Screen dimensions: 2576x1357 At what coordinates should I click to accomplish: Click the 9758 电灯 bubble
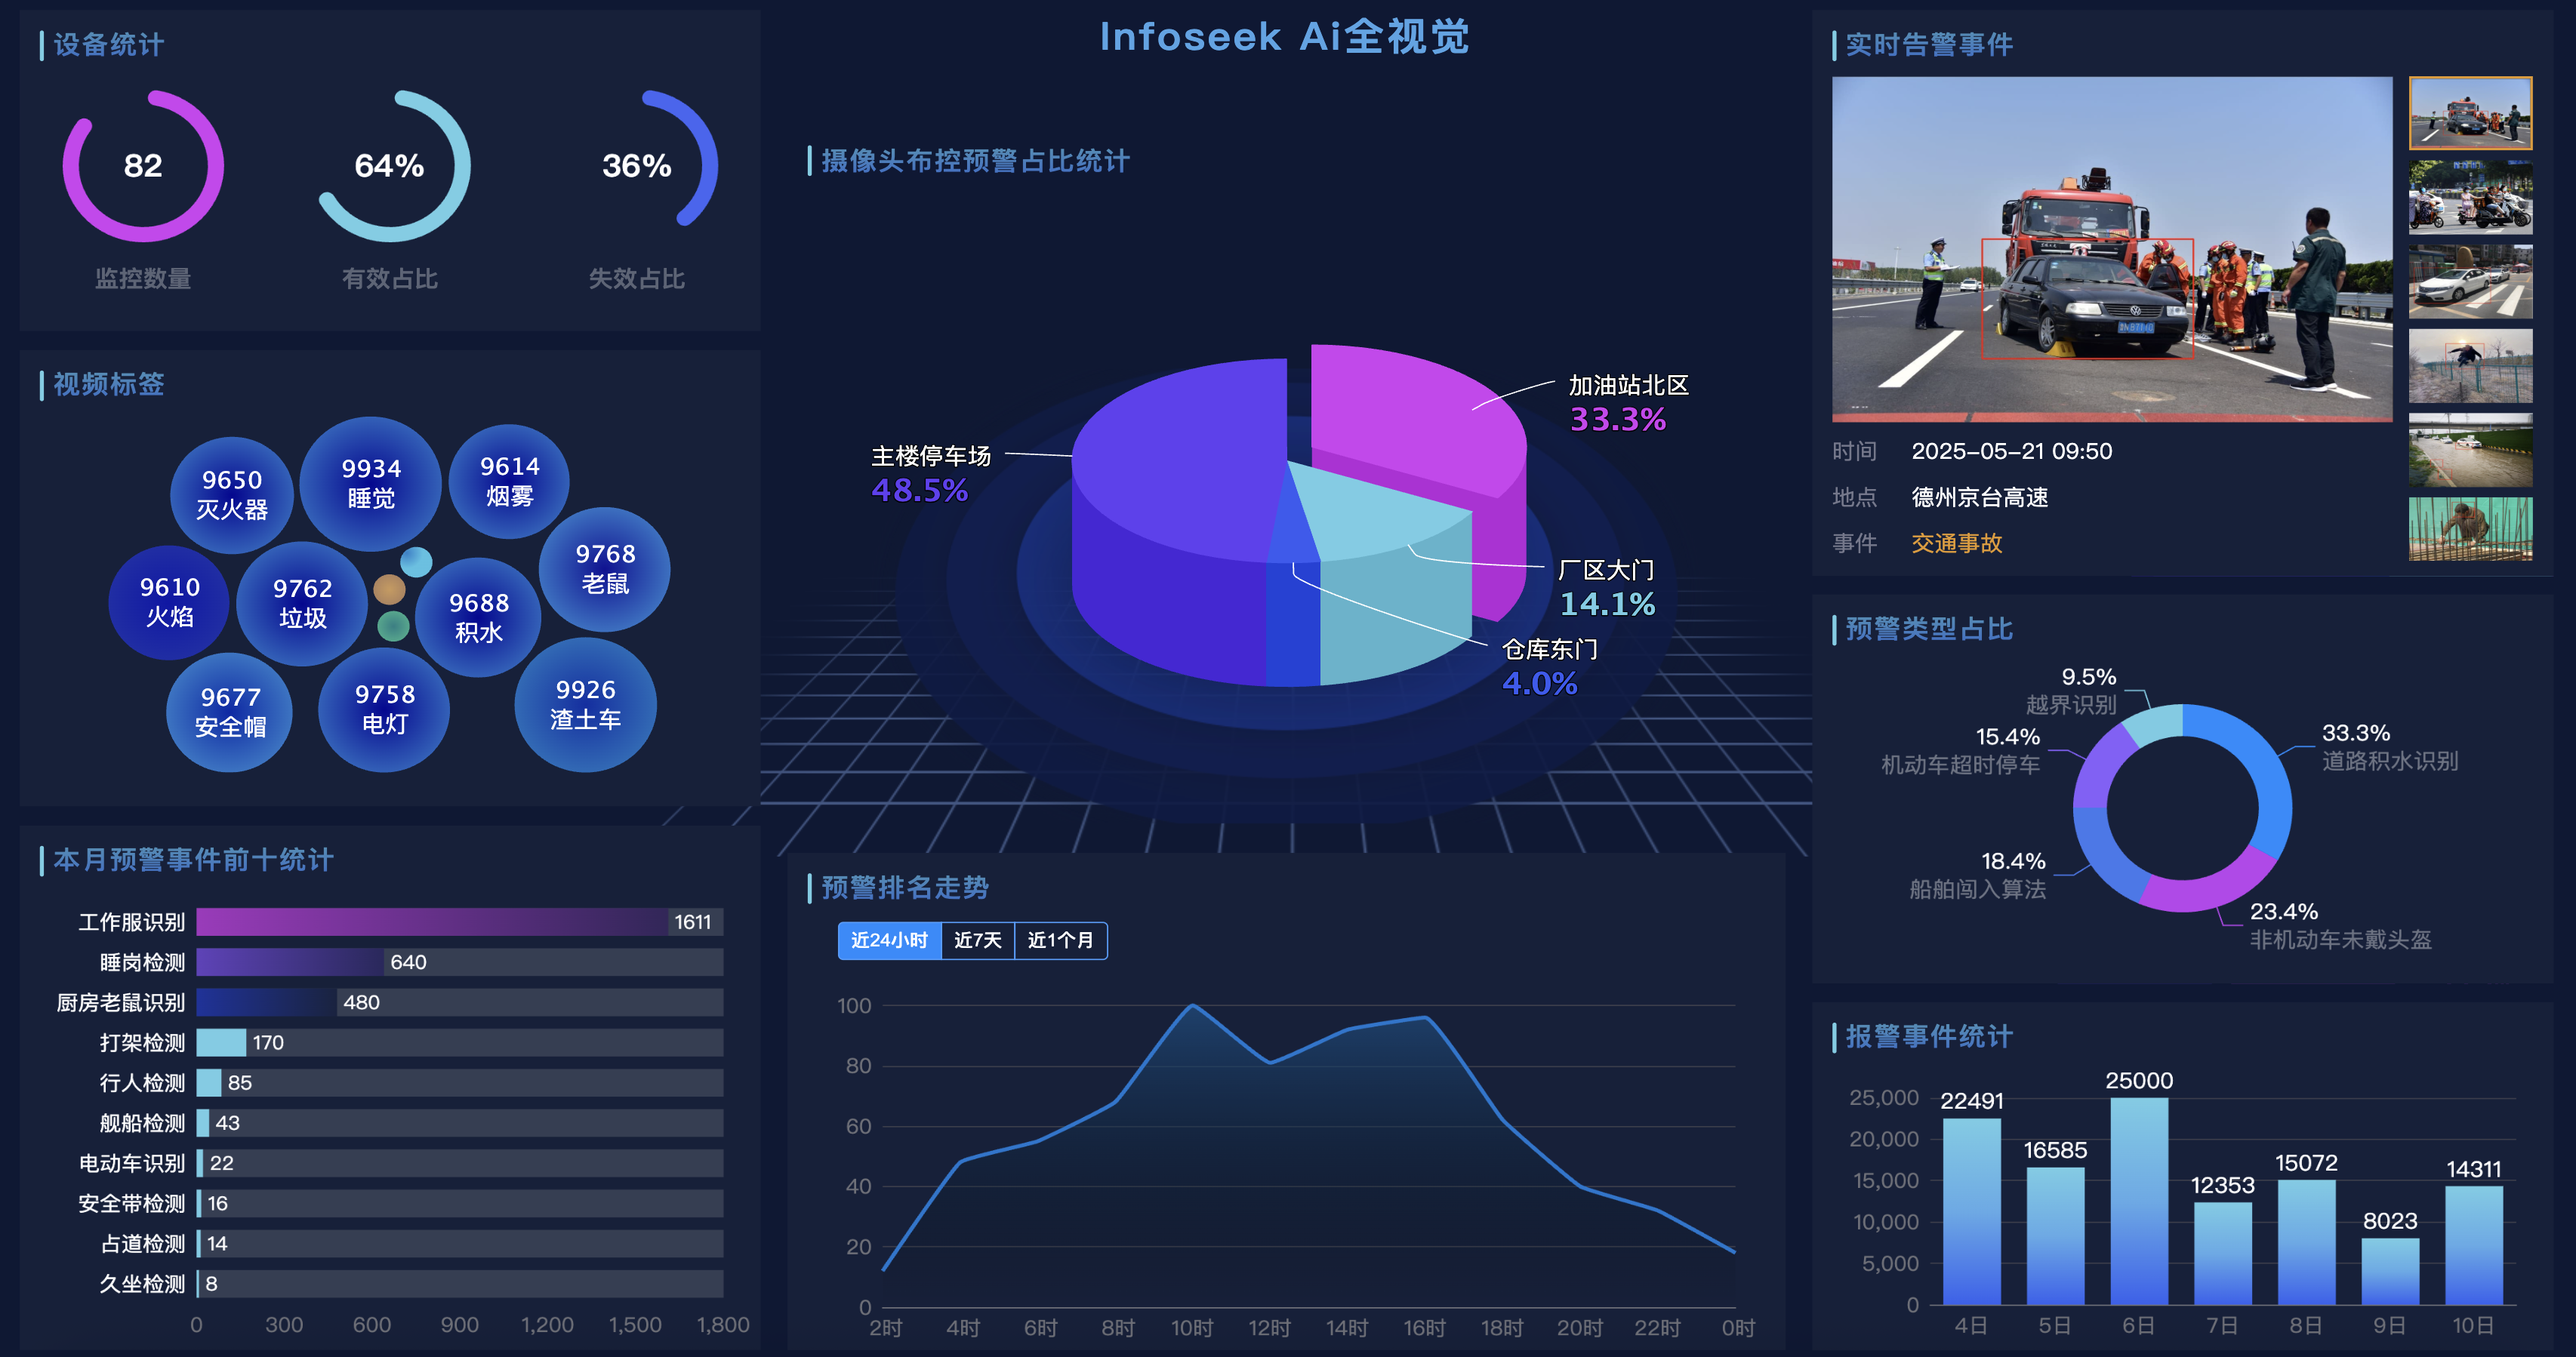384,709
